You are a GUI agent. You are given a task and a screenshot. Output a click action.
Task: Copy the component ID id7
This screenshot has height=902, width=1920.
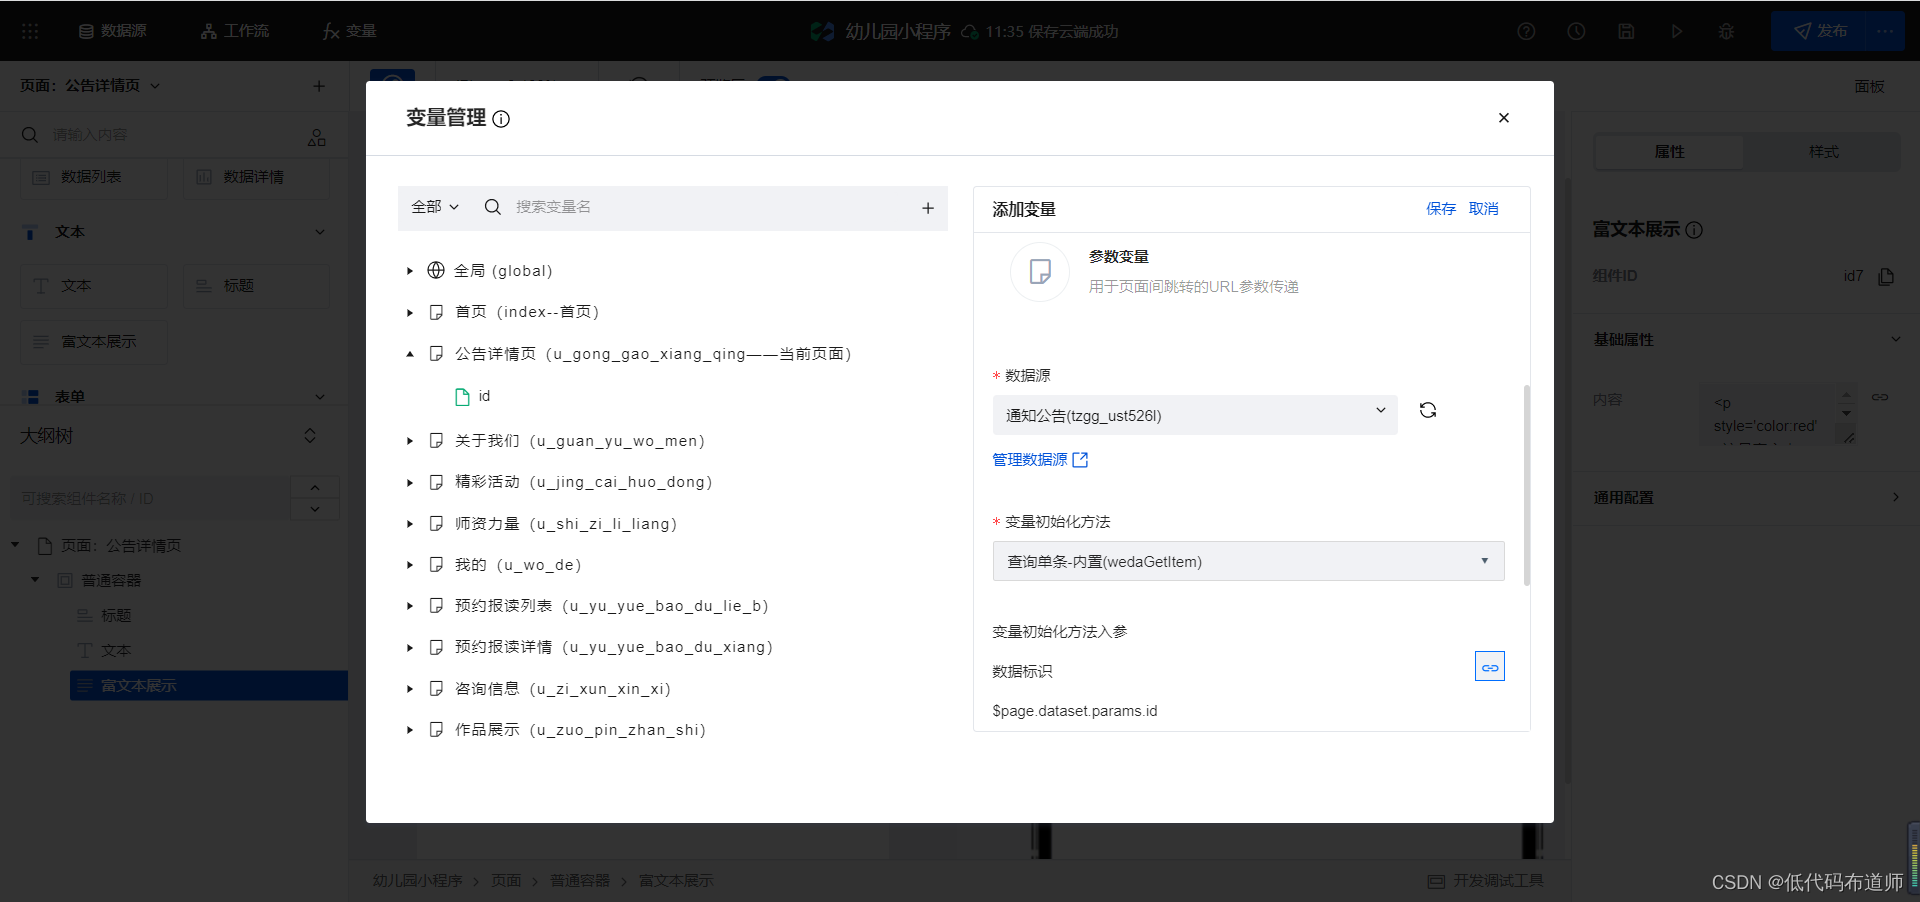[1886, 276]
